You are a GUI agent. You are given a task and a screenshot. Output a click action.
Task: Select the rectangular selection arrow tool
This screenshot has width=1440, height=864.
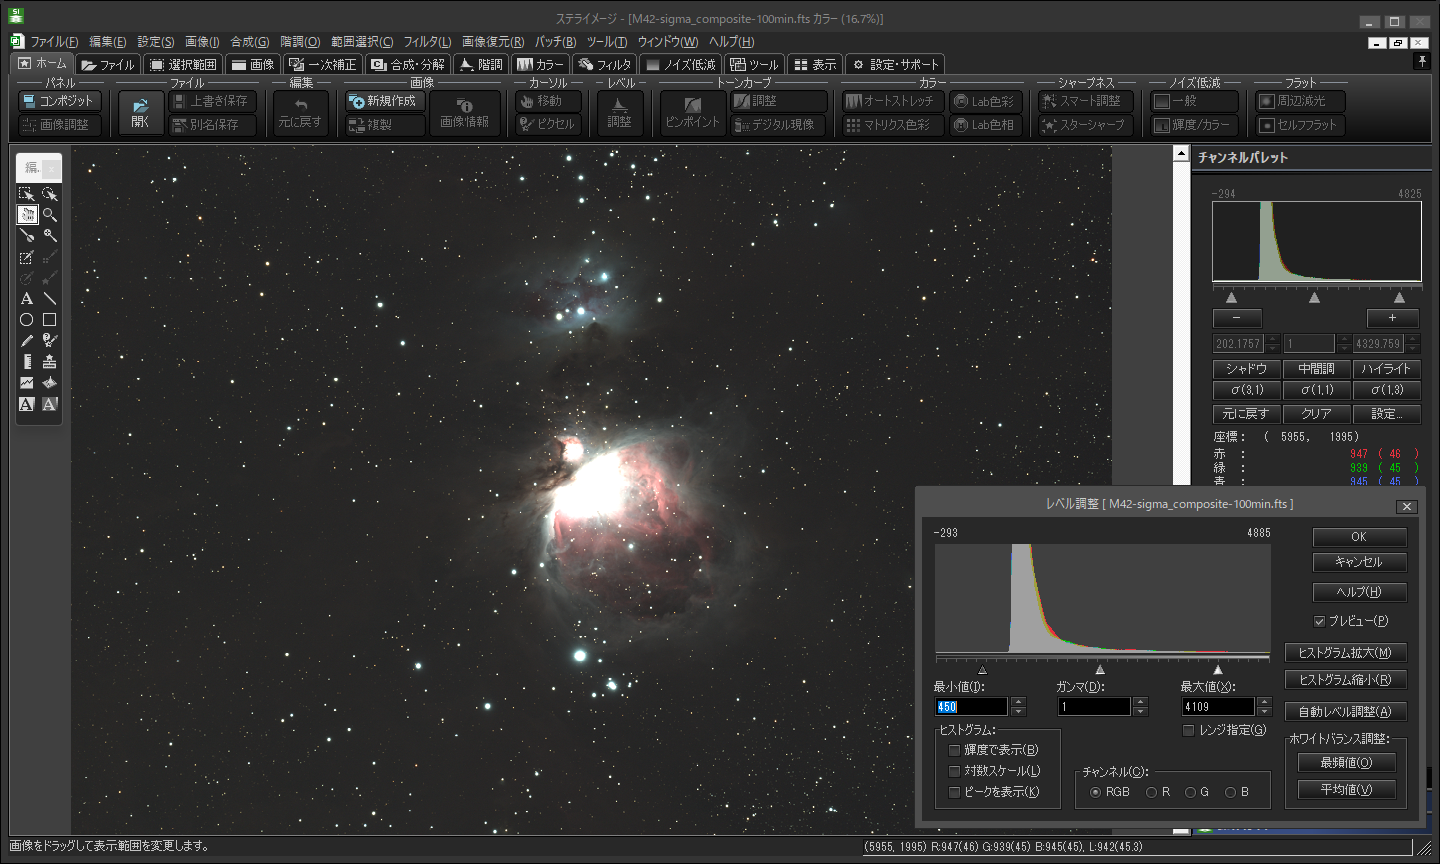[27, 194]
